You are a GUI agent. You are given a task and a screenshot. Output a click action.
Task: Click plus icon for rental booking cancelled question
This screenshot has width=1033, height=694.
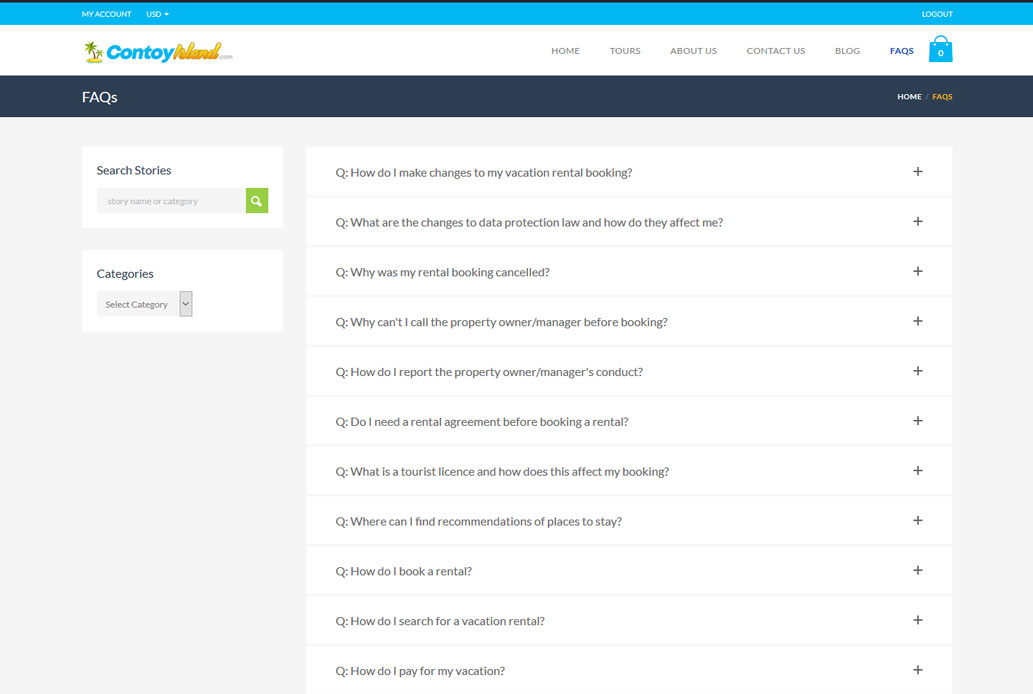click(917, 272)
